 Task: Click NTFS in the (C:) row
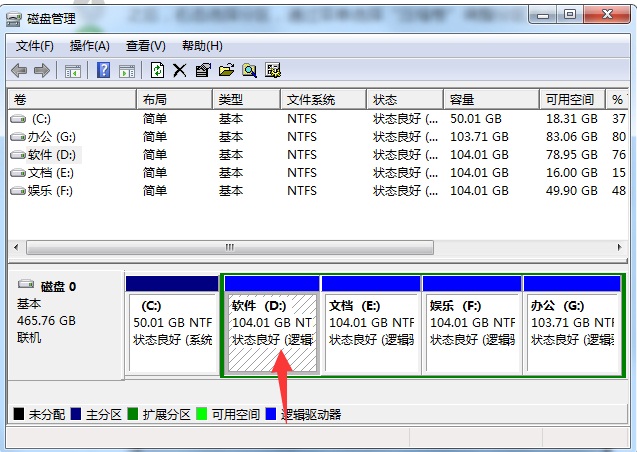[x=302, y=119]
